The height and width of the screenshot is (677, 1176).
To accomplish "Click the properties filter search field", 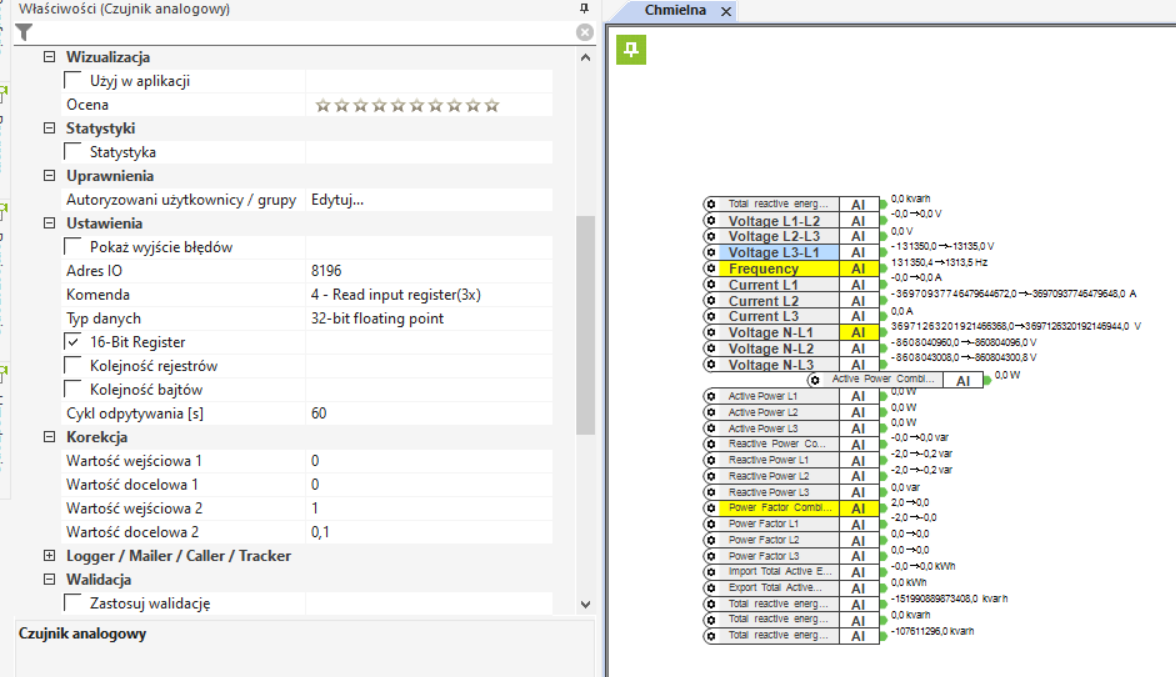I will tap(304, 32).
